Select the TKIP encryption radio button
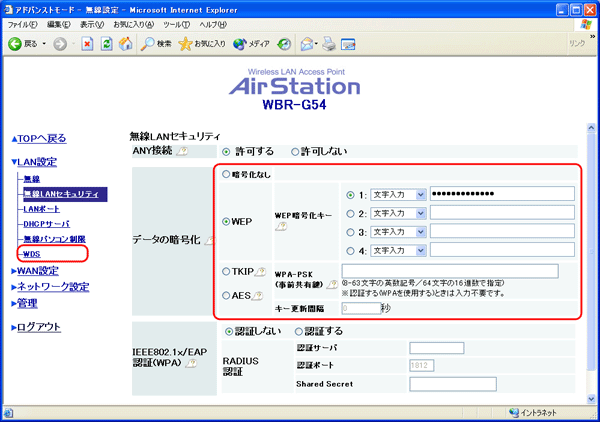Image resolution: width=600 pixels, height=422 pixels. coord(226,272)
